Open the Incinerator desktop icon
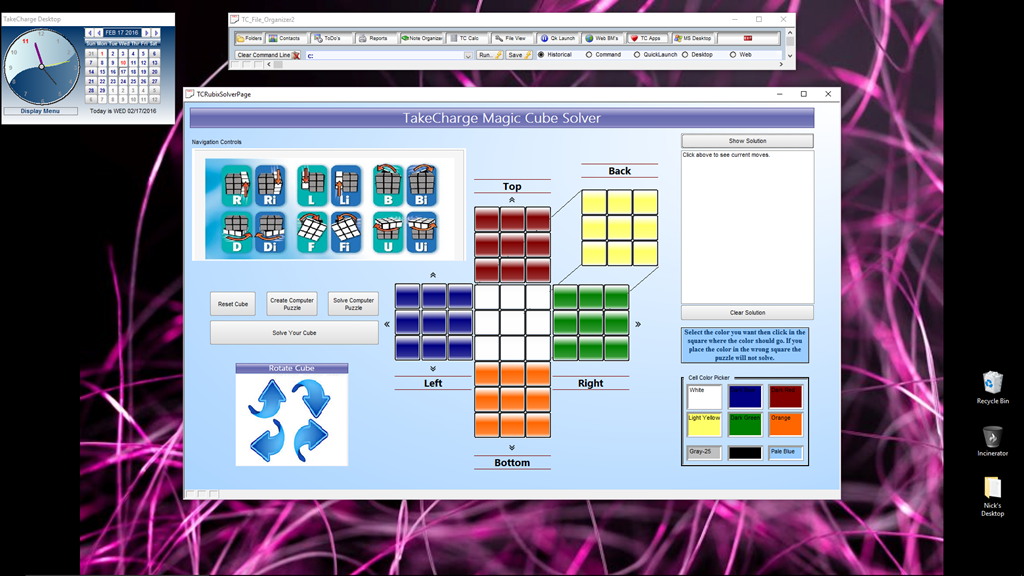This screenshot has width=1024, height=576. [x=992, y=440]
